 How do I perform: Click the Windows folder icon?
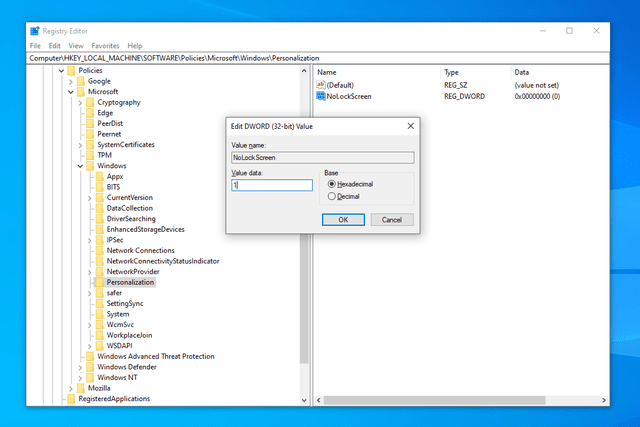tap(90, 166)
